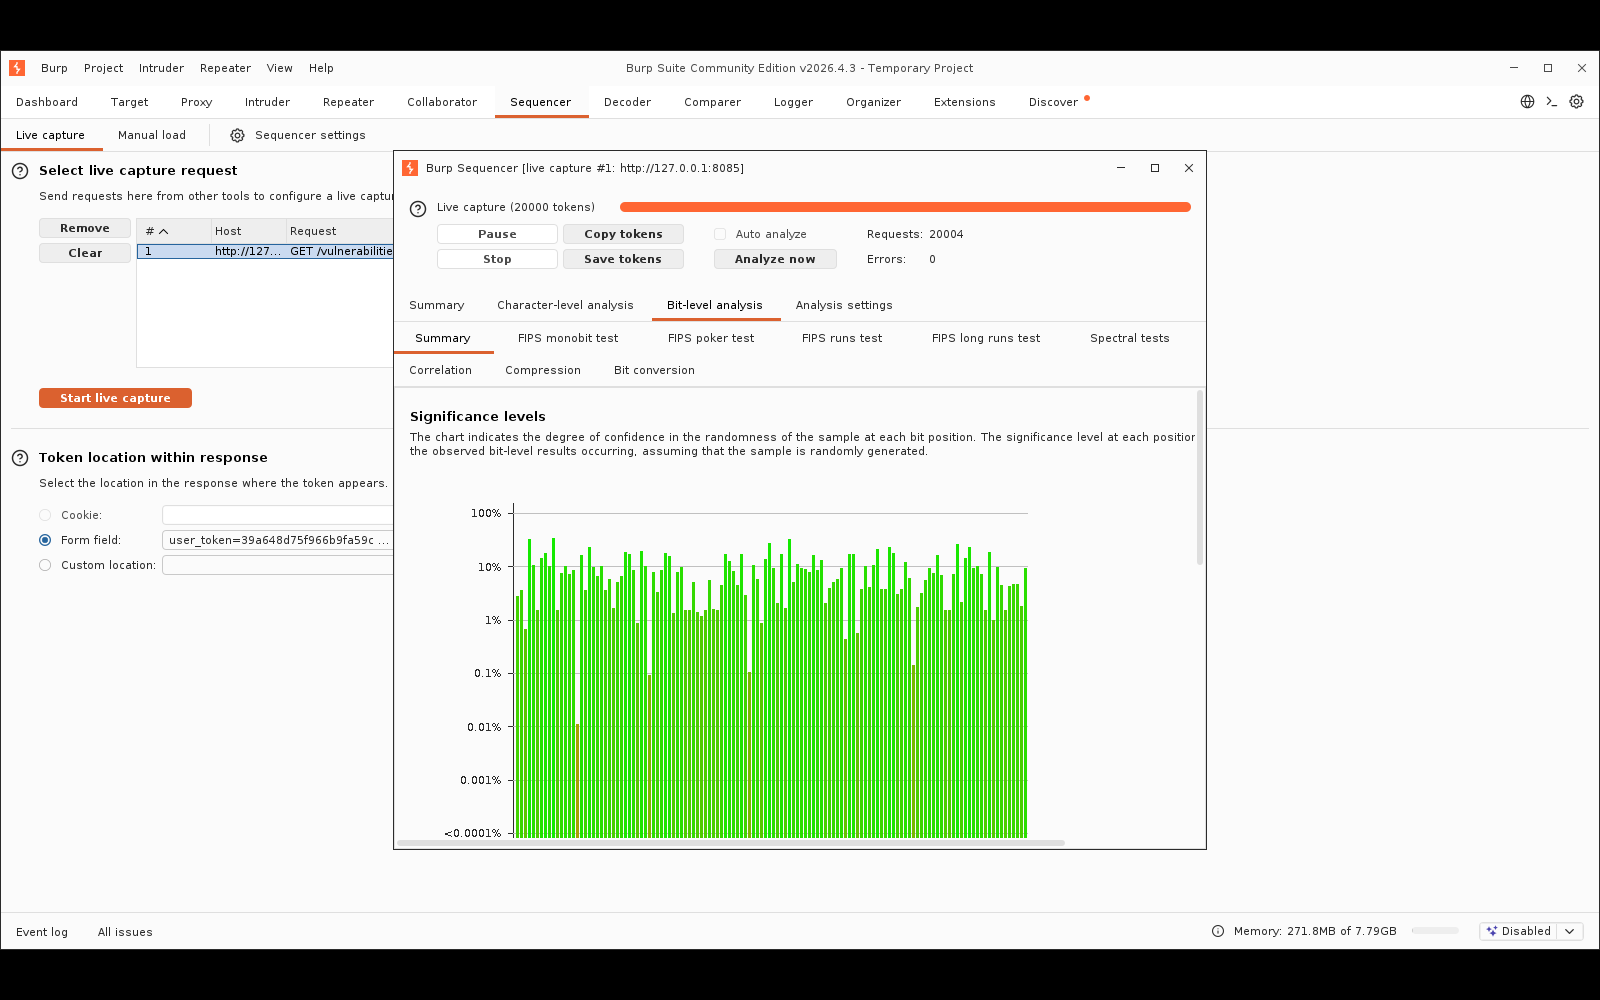The width and height of the screenshot is (1600, 1000).
Task: Open the Extensions tab
Action: pyautogui.click(x=965, y=102)
